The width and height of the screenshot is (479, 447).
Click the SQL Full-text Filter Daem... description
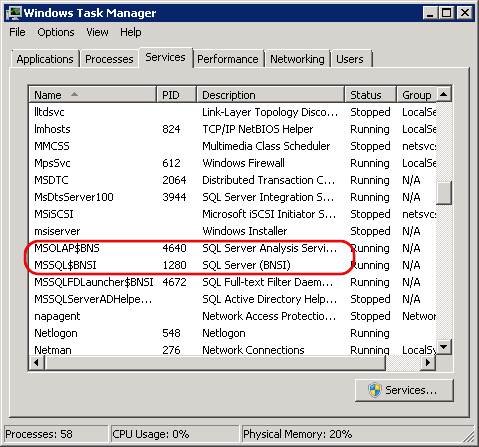tap(267, 282)
